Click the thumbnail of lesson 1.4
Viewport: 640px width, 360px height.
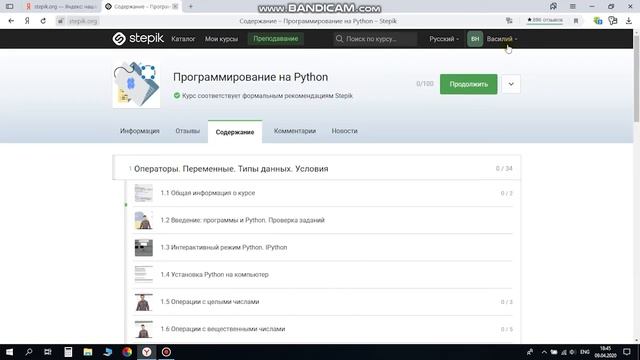pyautogui.click(x=144, y=275)
